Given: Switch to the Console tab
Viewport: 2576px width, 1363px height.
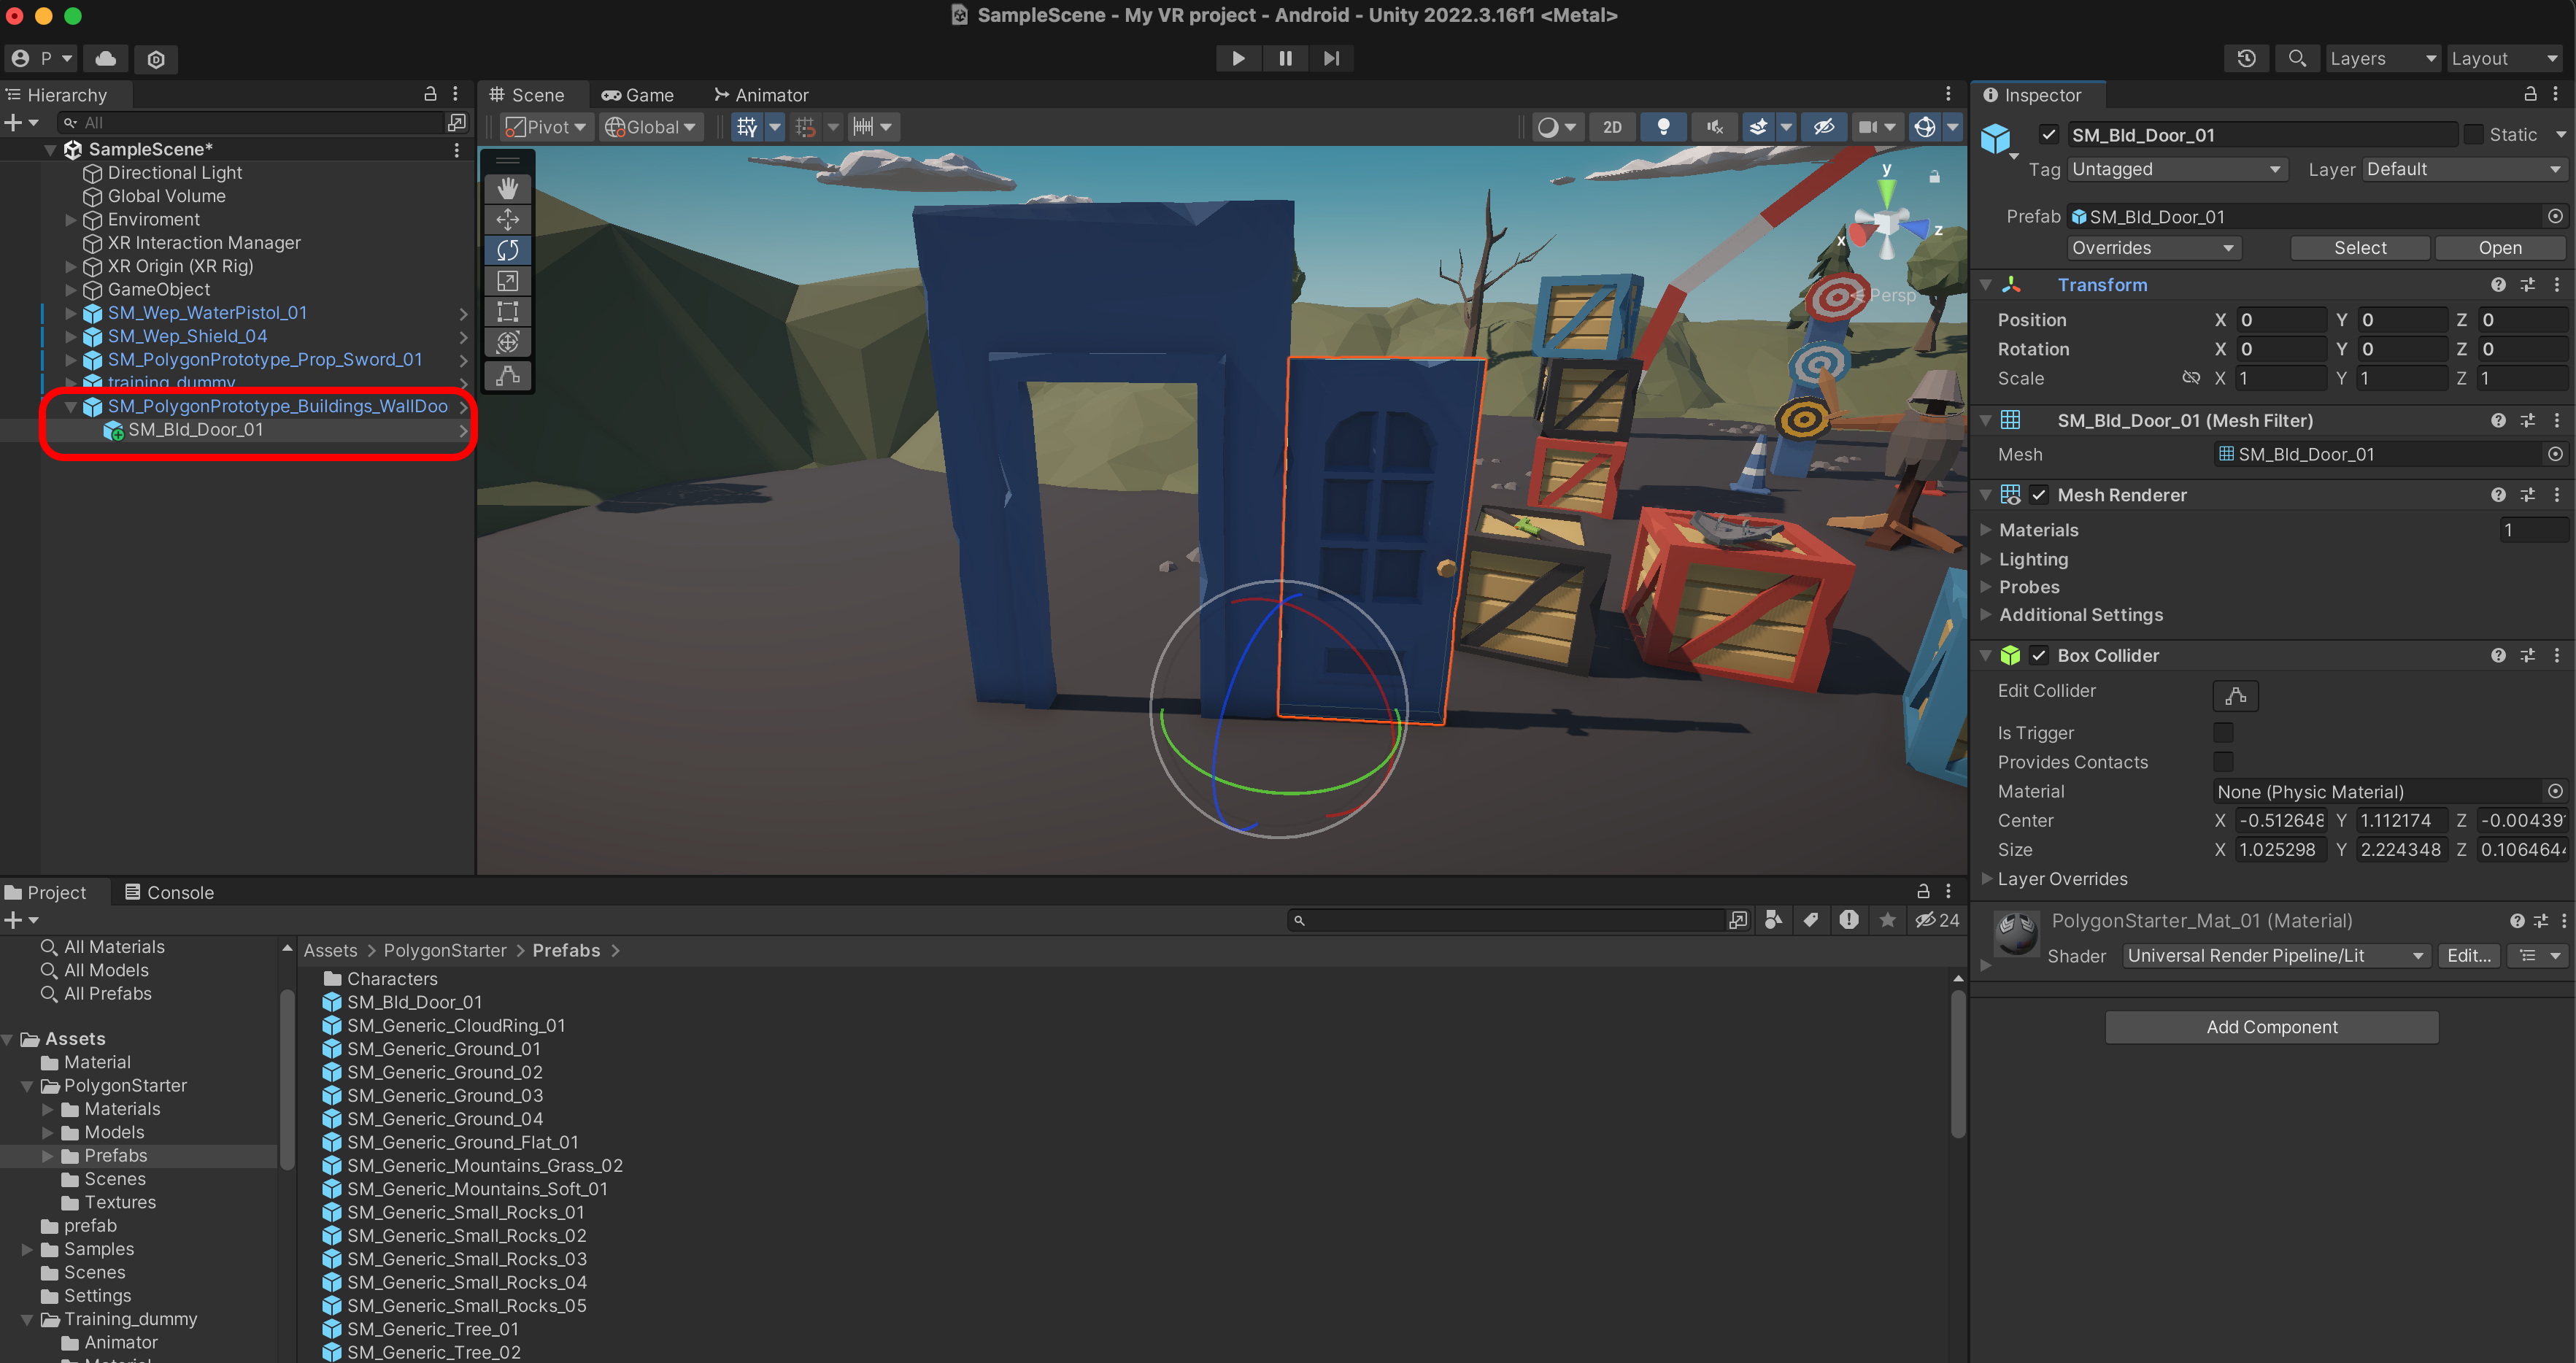Looking at the screenshot, I should coord(169,892).
